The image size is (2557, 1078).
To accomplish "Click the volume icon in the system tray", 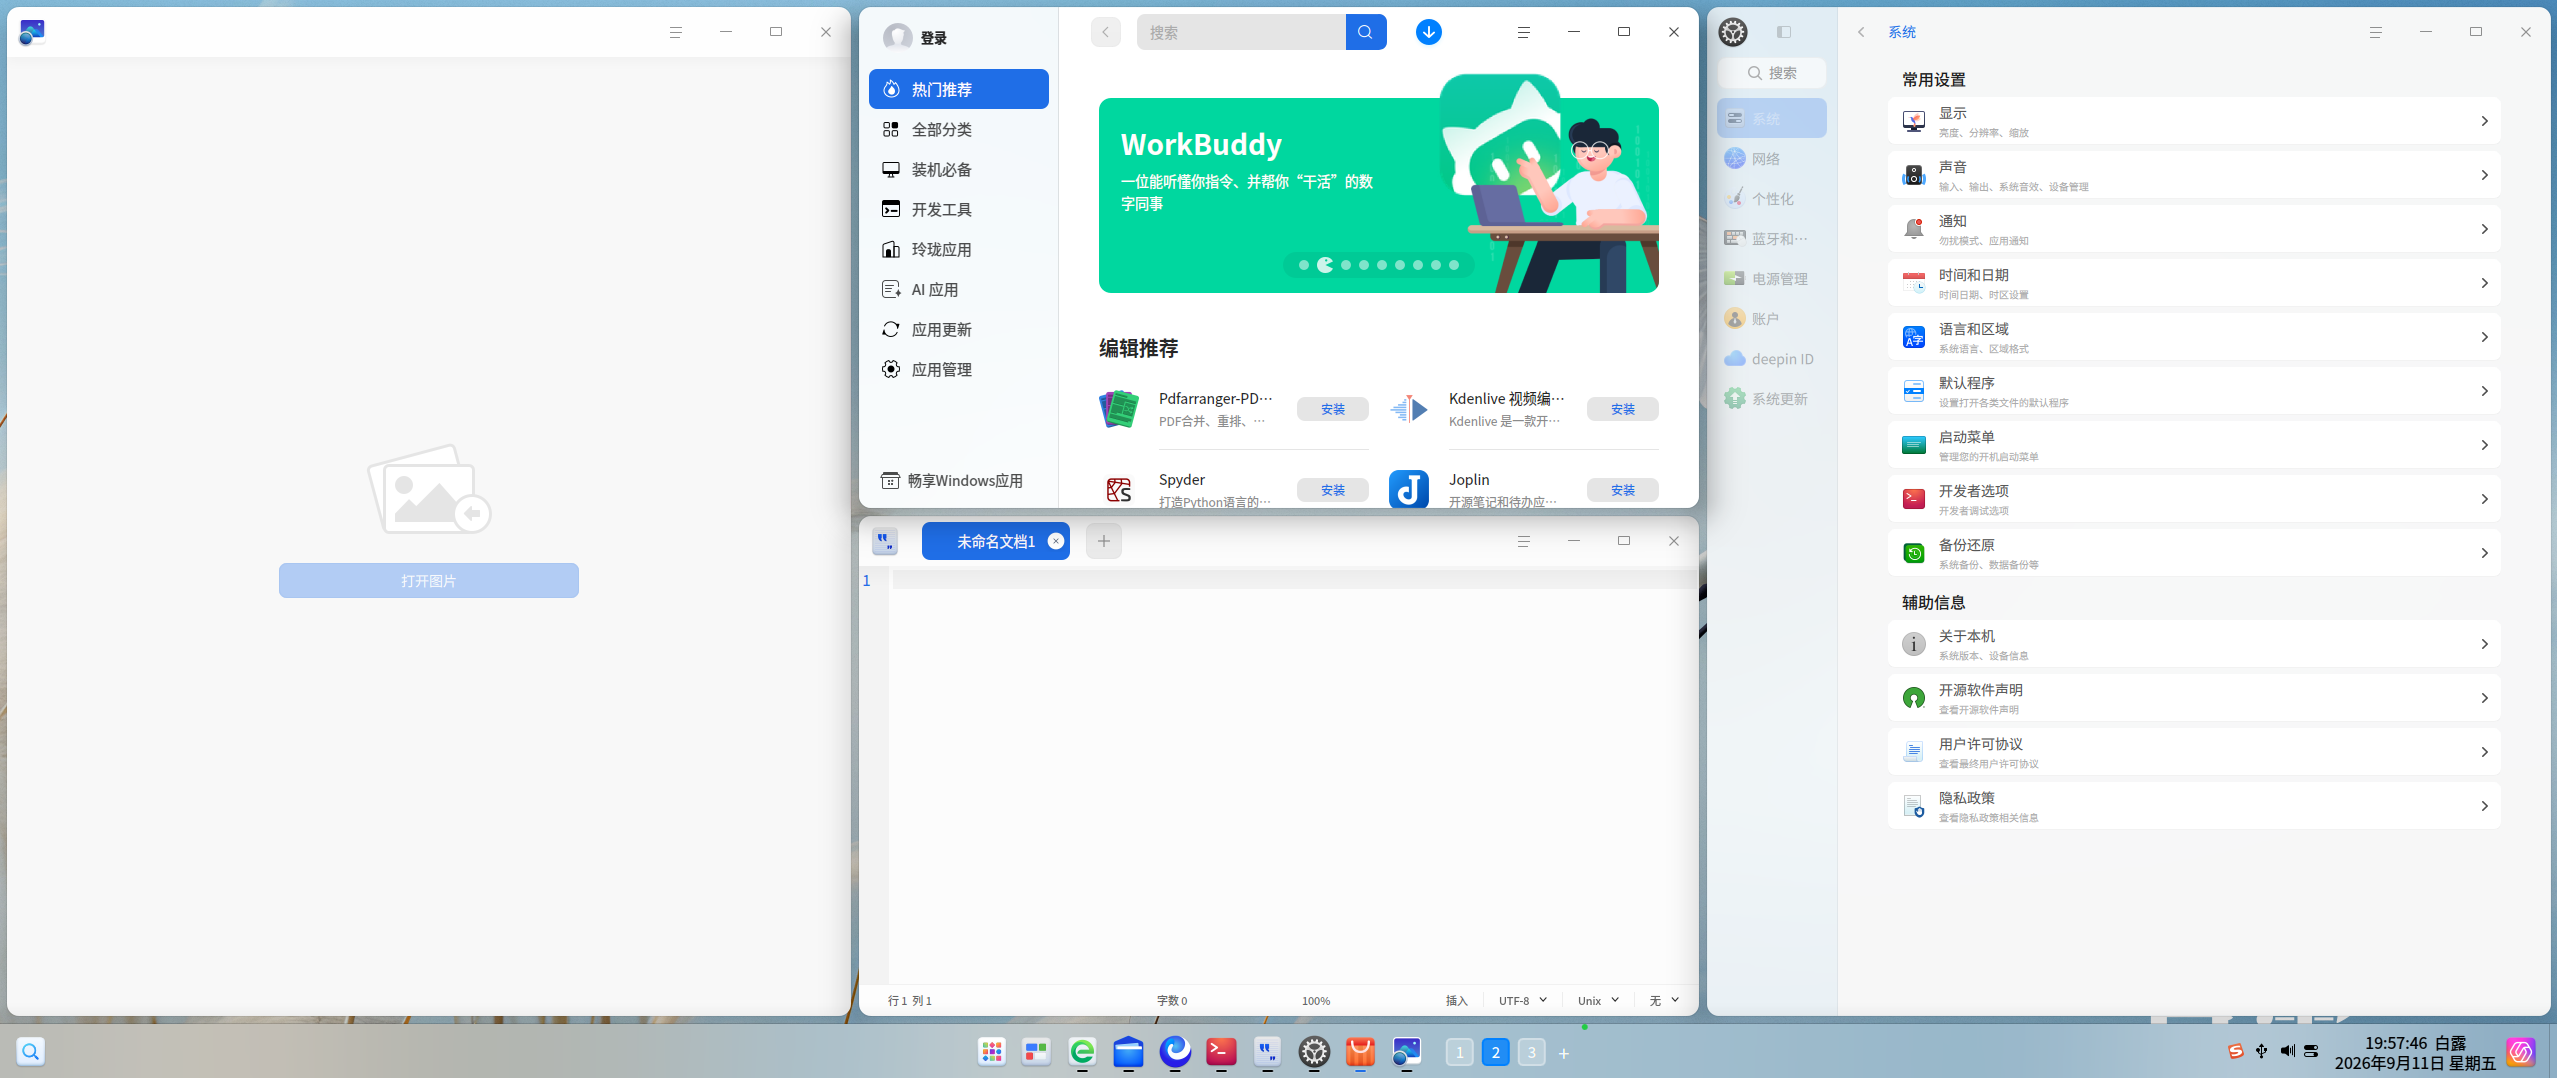I will [x=2287, y=1051].
